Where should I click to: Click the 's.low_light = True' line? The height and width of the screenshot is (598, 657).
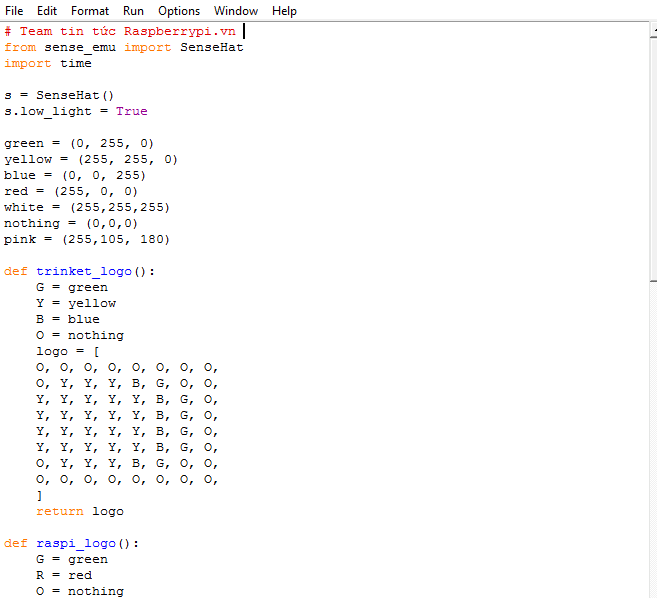pyautogui.click(x=75, y=111)
